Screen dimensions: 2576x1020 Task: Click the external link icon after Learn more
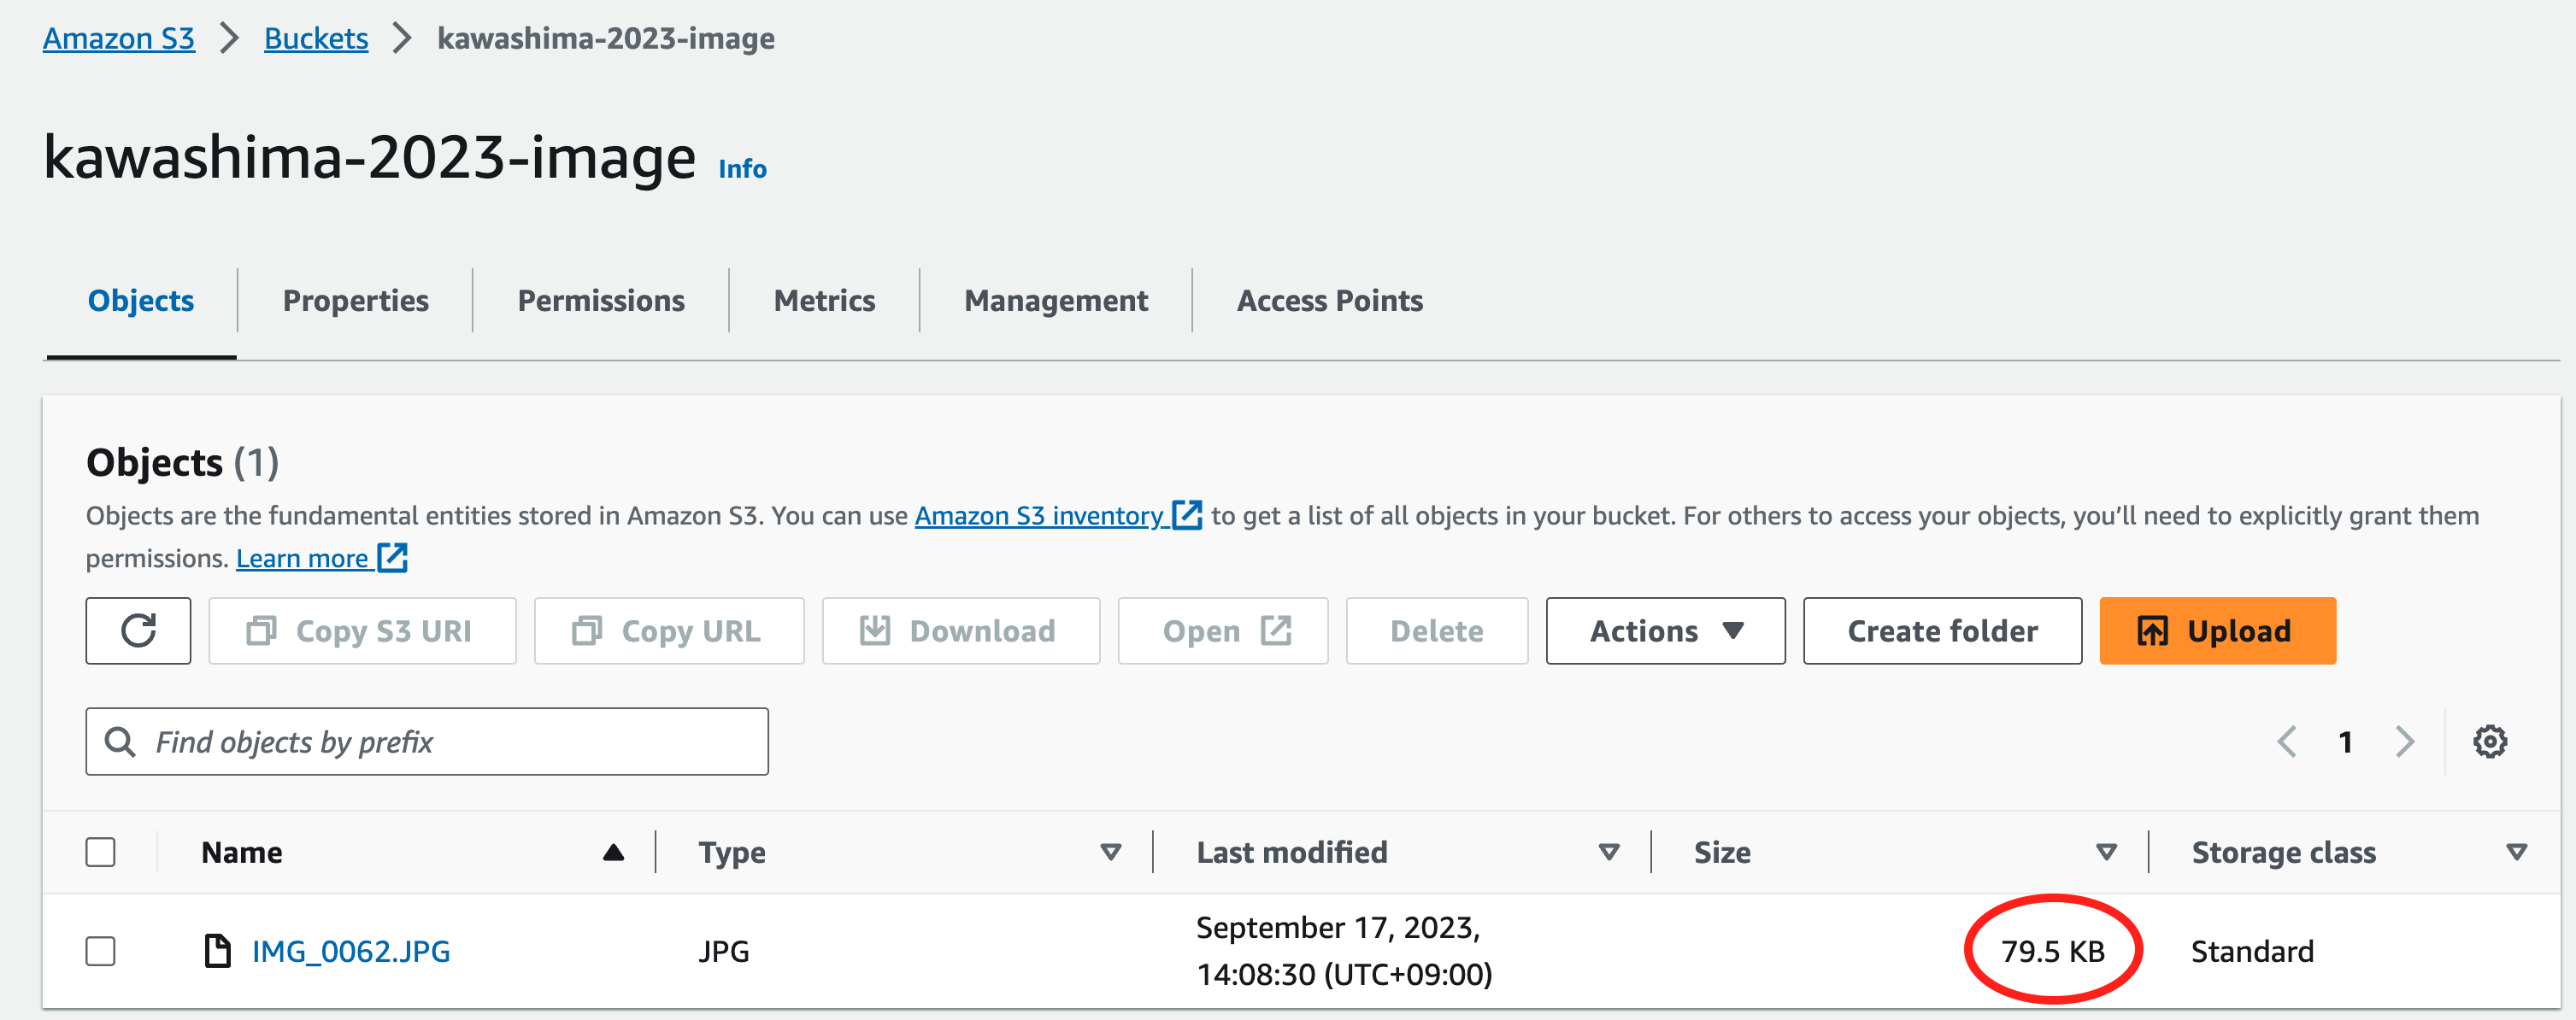392,557
